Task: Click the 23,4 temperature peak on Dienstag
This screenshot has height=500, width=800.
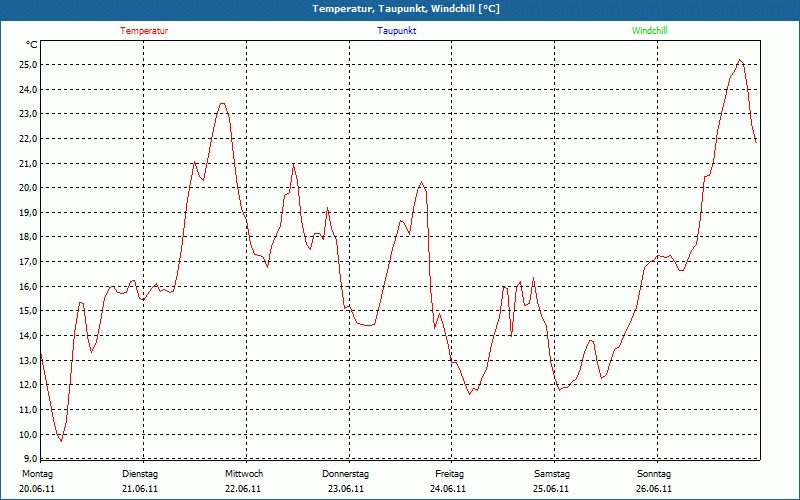Action: pyautogui.click(x=222, y=104)
